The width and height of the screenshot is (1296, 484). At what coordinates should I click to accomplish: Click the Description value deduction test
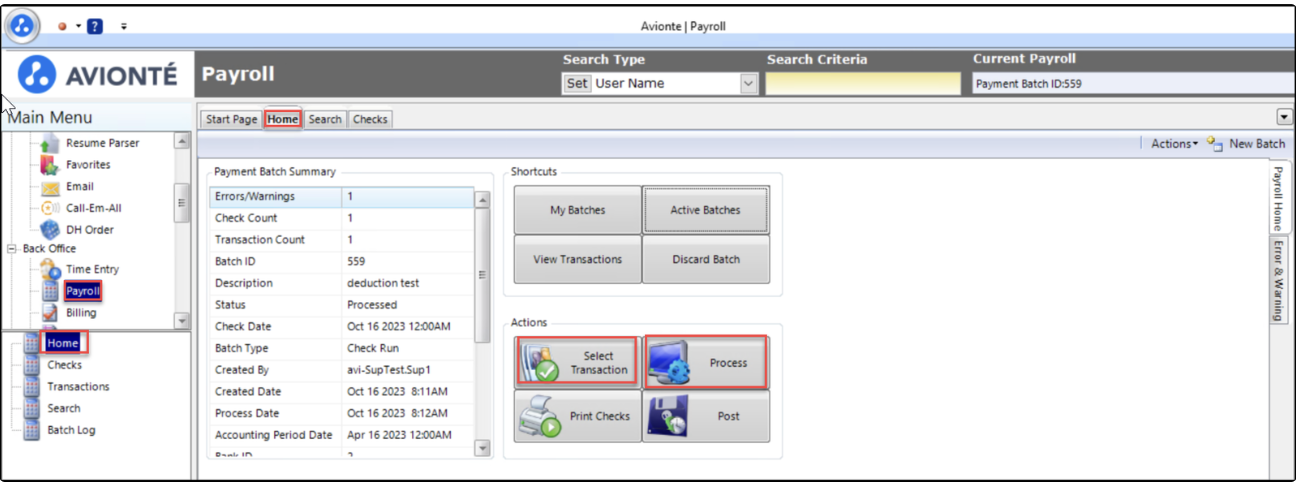tap(383, 283)
